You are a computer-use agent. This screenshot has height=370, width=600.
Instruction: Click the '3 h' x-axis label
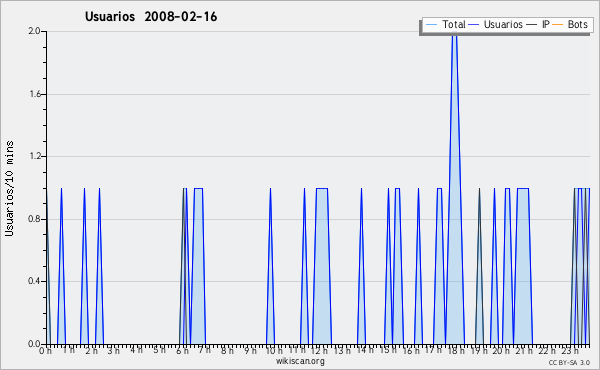click(113, 351)
